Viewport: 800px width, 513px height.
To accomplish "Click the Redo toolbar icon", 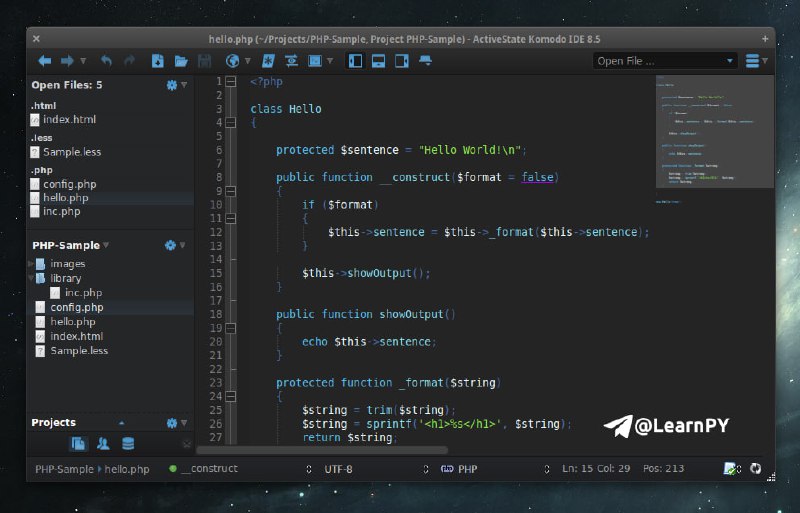I will tap(129, 61).
